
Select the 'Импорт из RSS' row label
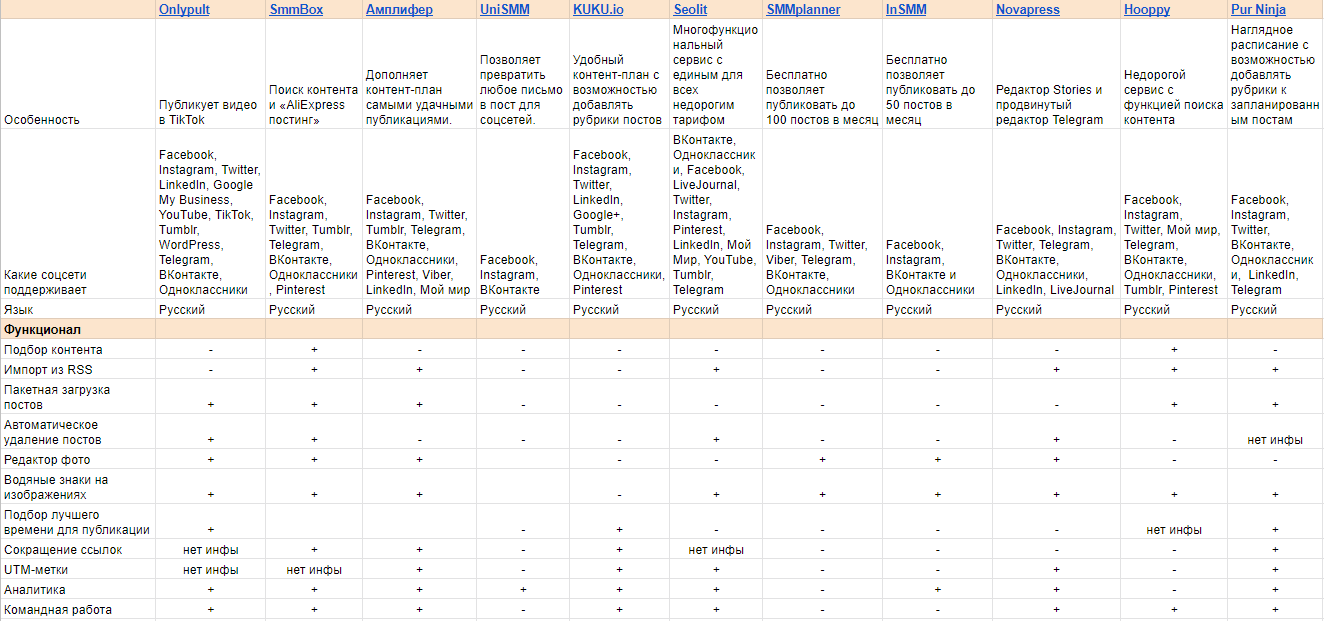(48, 370)
